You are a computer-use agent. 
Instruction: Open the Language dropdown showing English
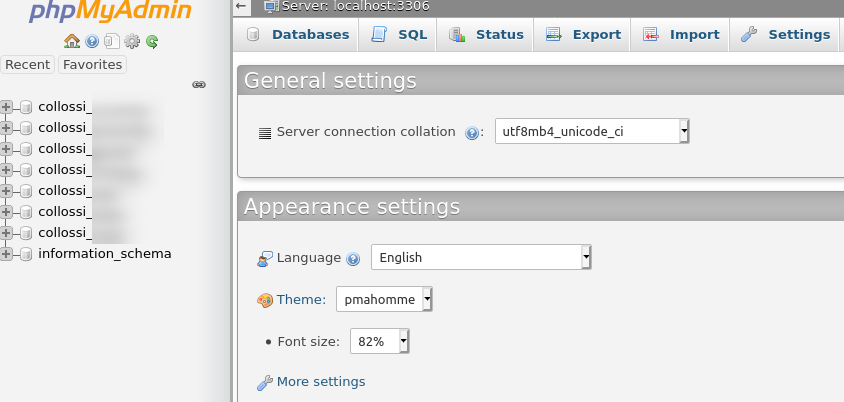point(481,257)
